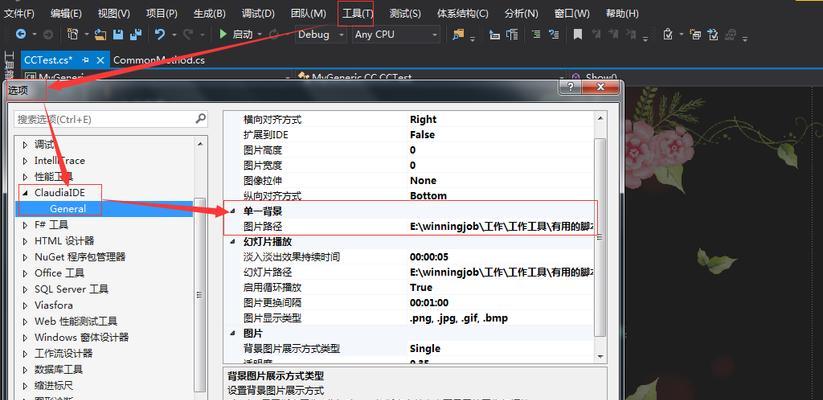
Task: Click the help question-mark button of dialog
Action: 571,87
